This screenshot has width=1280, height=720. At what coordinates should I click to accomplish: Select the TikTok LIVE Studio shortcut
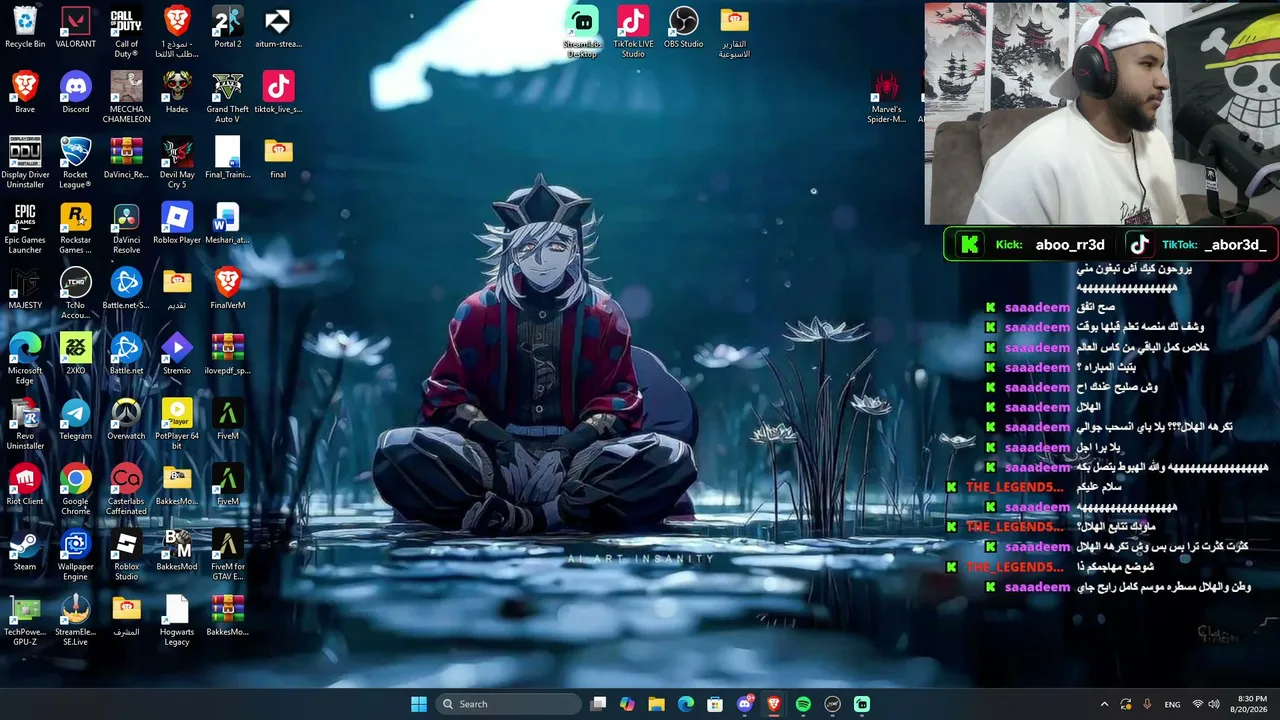click(x=633, y=31)
